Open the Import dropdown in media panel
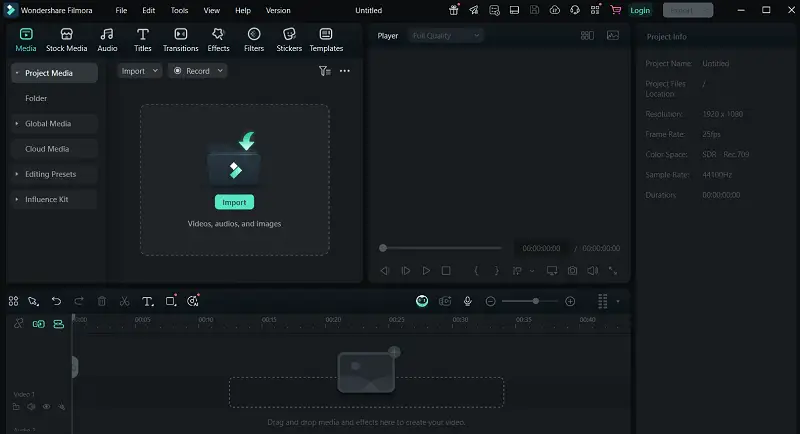This screenshot has height=434, width=800. [139, 71]
